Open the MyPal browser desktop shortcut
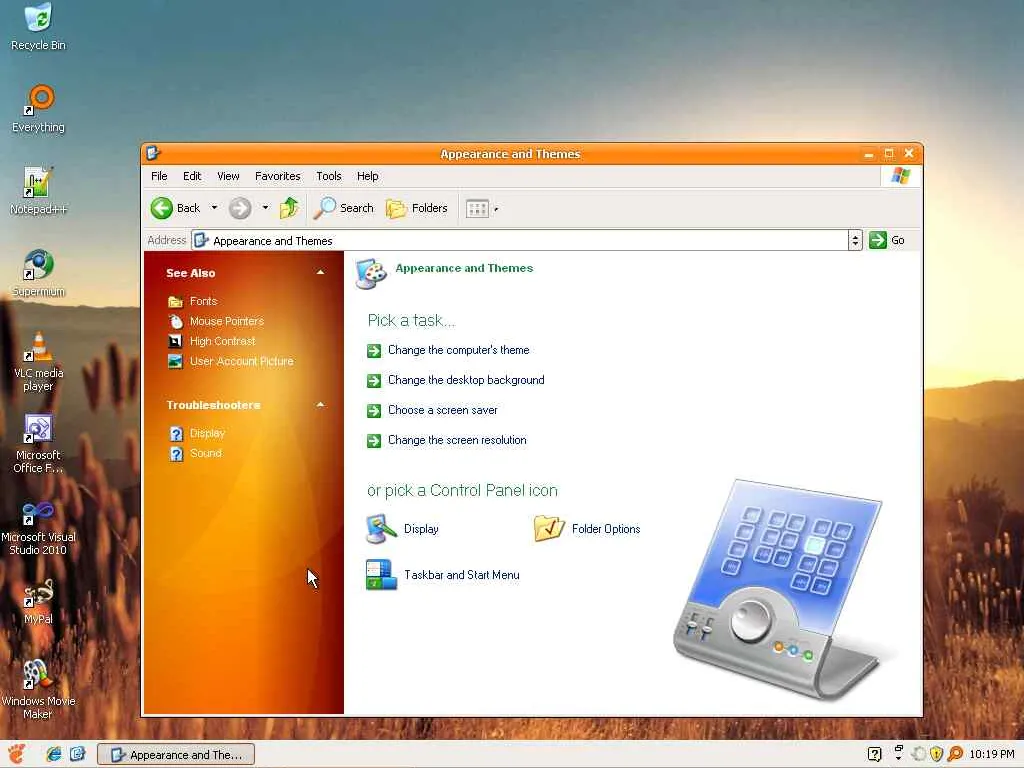This screenshot has height=768, width=1024. [38, 601]
